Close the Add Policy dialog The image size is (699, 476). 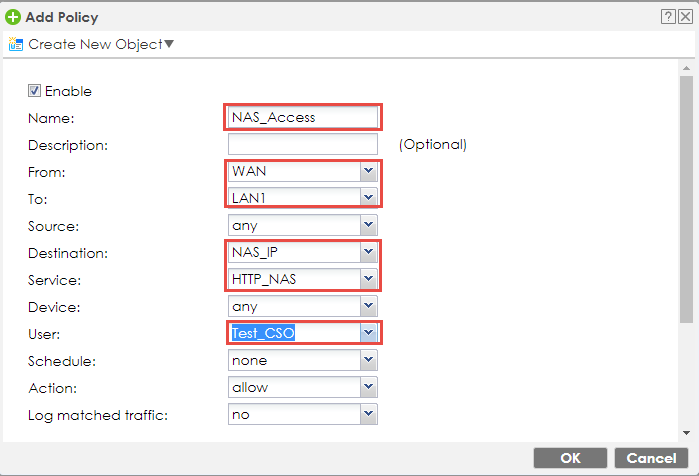[x=684, y=17]
